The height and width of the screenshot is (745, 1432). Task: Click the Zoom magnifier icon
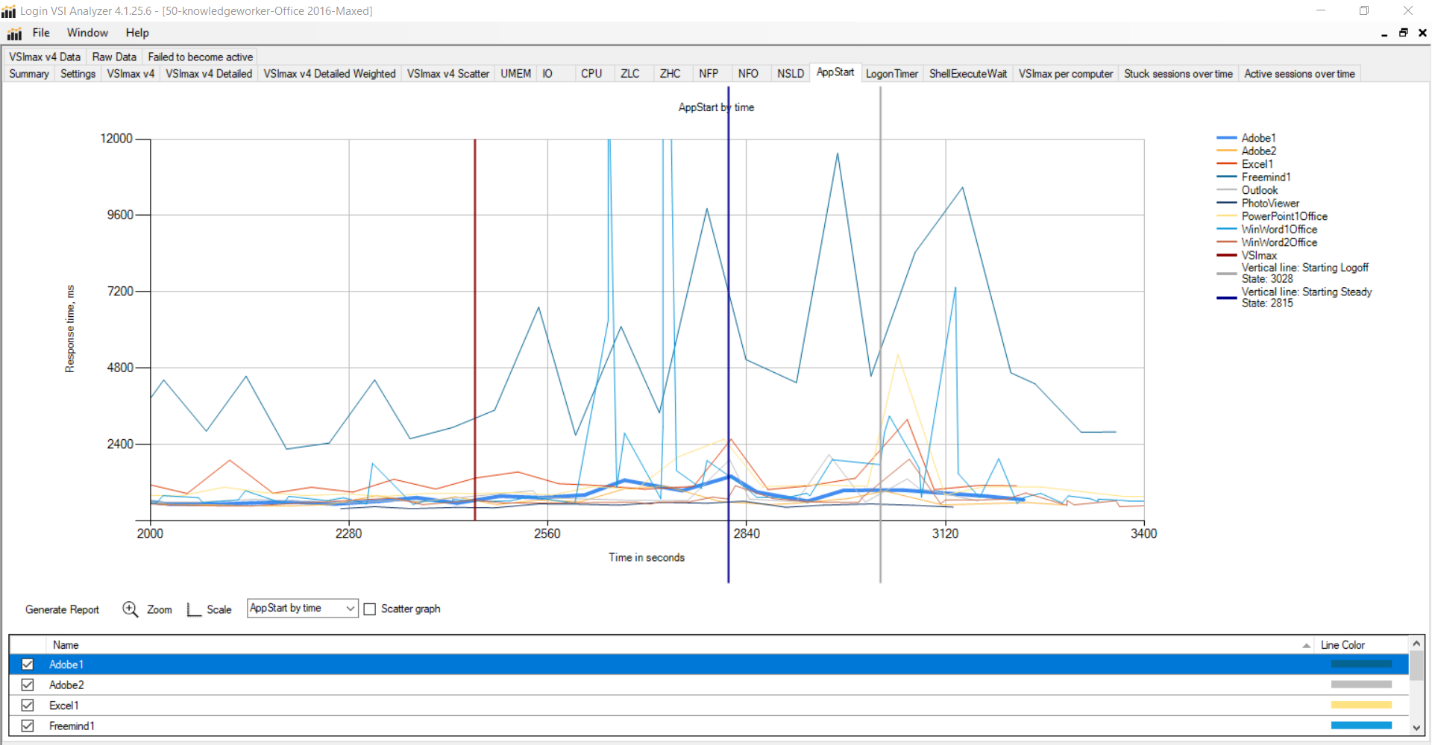(x=131, y=609)
